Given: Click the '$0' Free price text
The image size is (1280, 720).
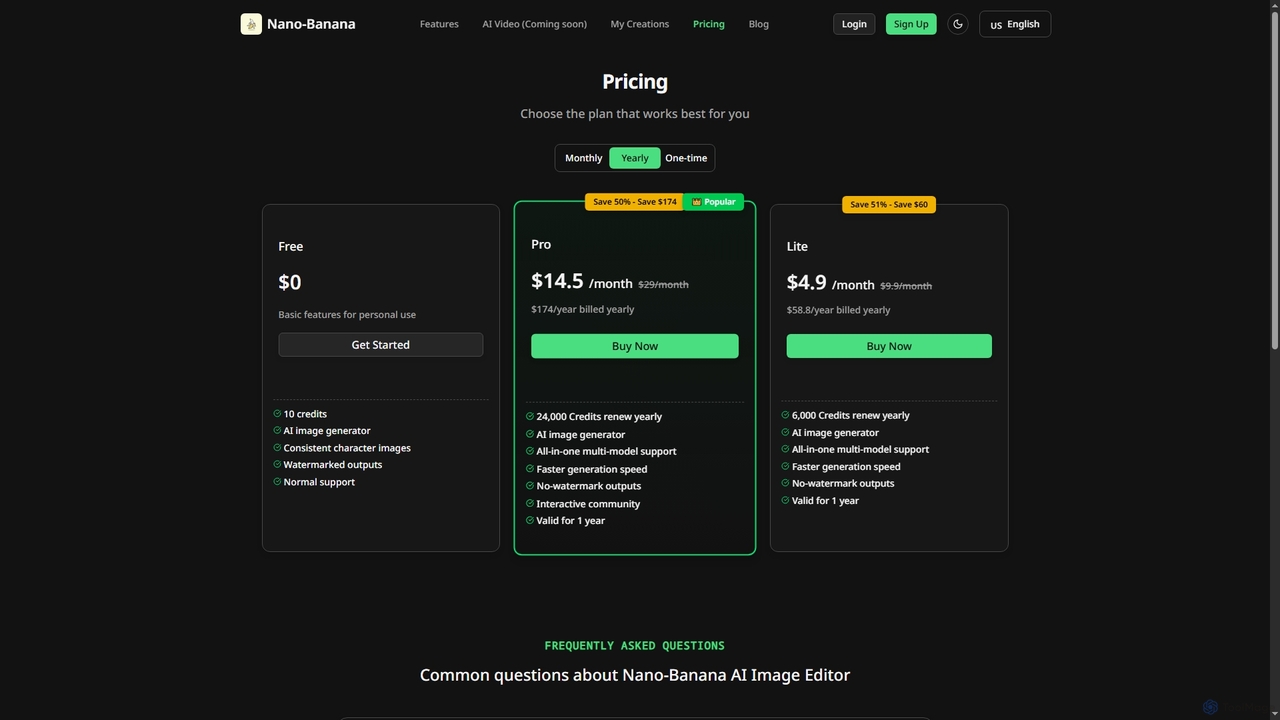Looking at the screenshot, I should [x=290, y=283].
